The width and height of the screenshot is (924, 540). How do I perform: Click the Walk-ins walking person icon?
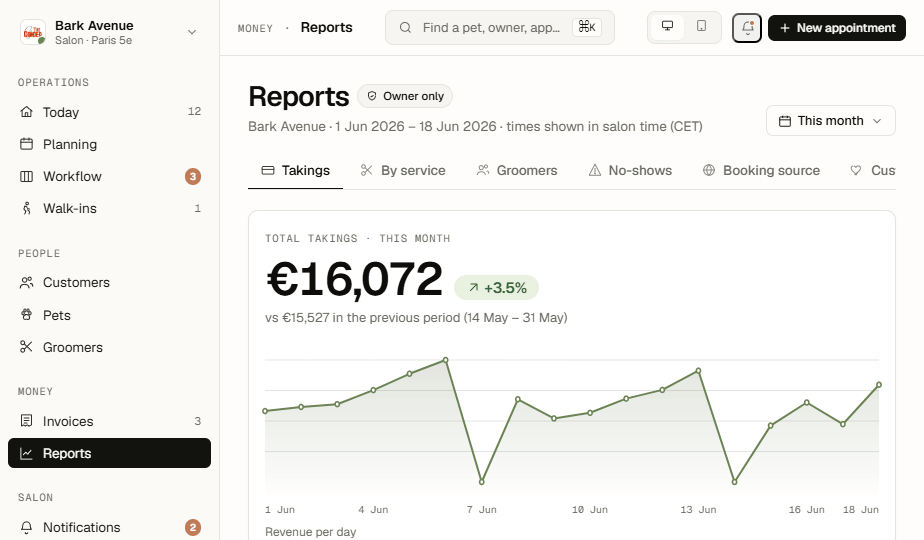pos(27,208)
